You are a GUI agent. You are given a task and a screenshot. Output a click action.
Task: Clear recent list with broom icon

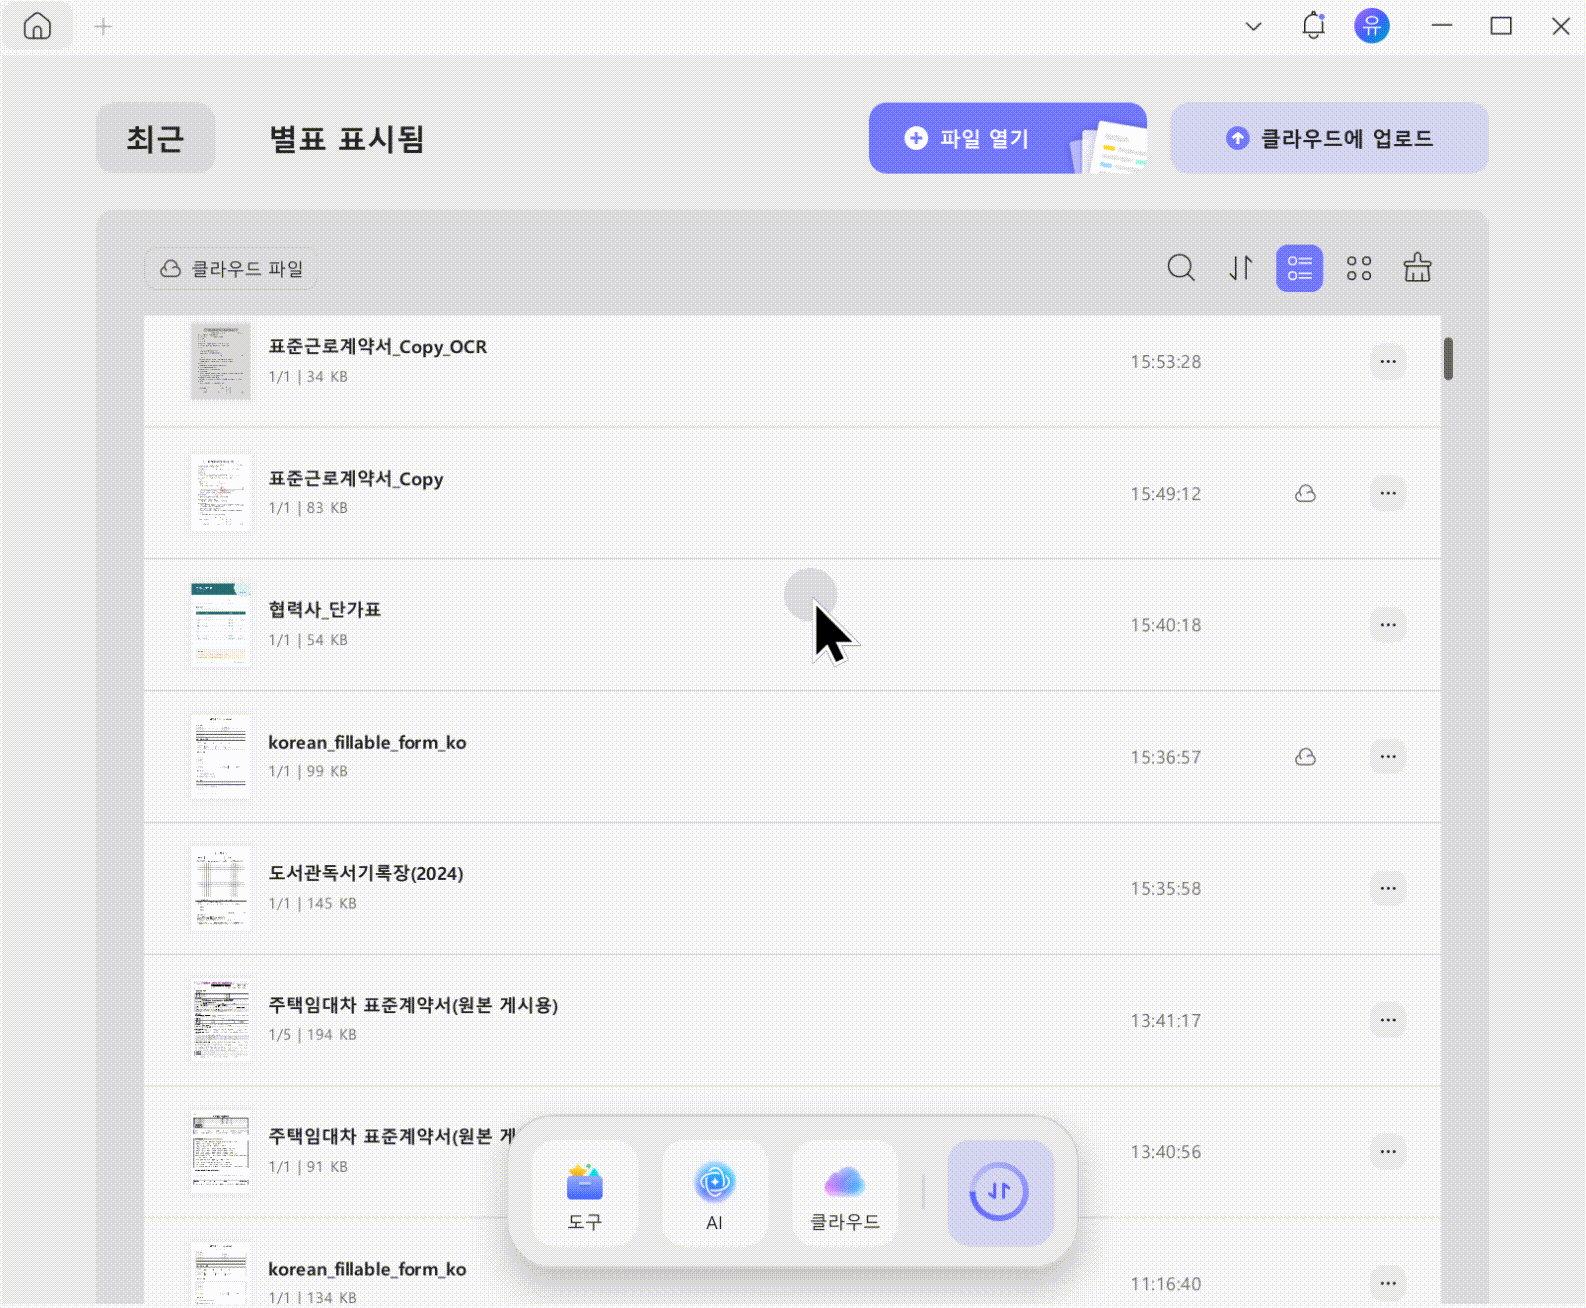pos(1417,268)
